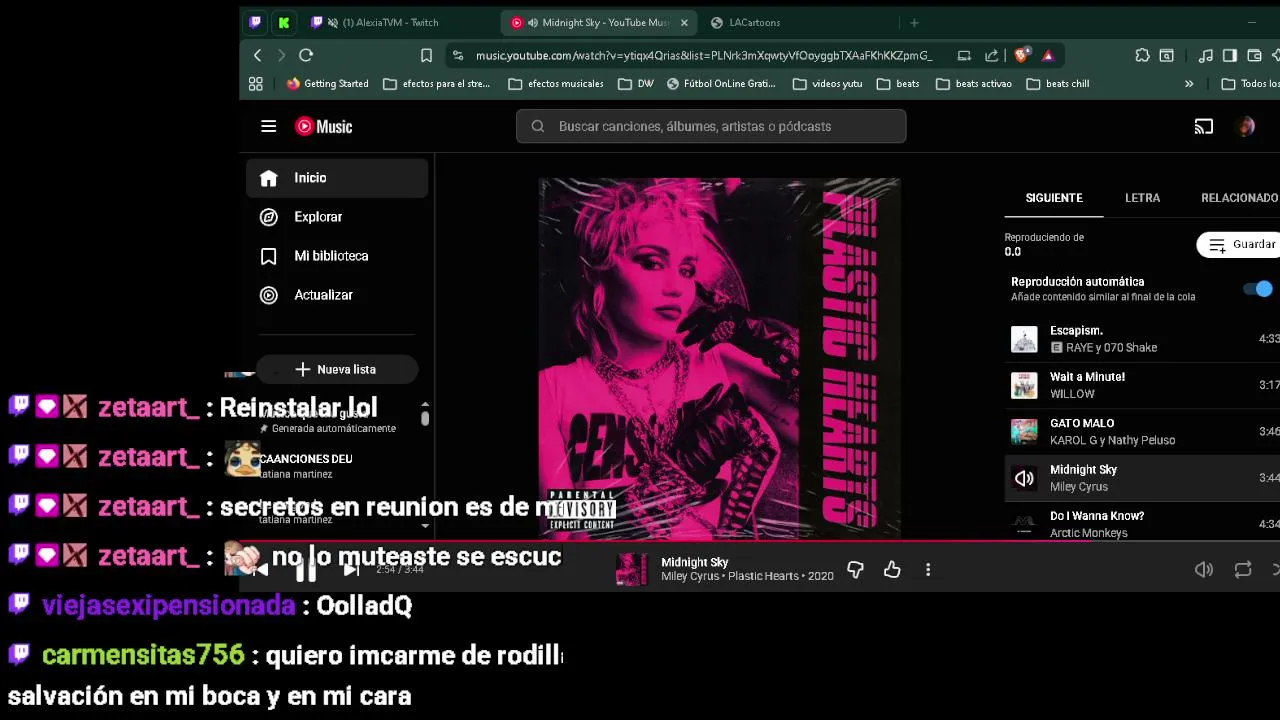Click the Escapism. album thumbnail
This screenshot has height=720, width=1280.
(x=1024, y=339)
